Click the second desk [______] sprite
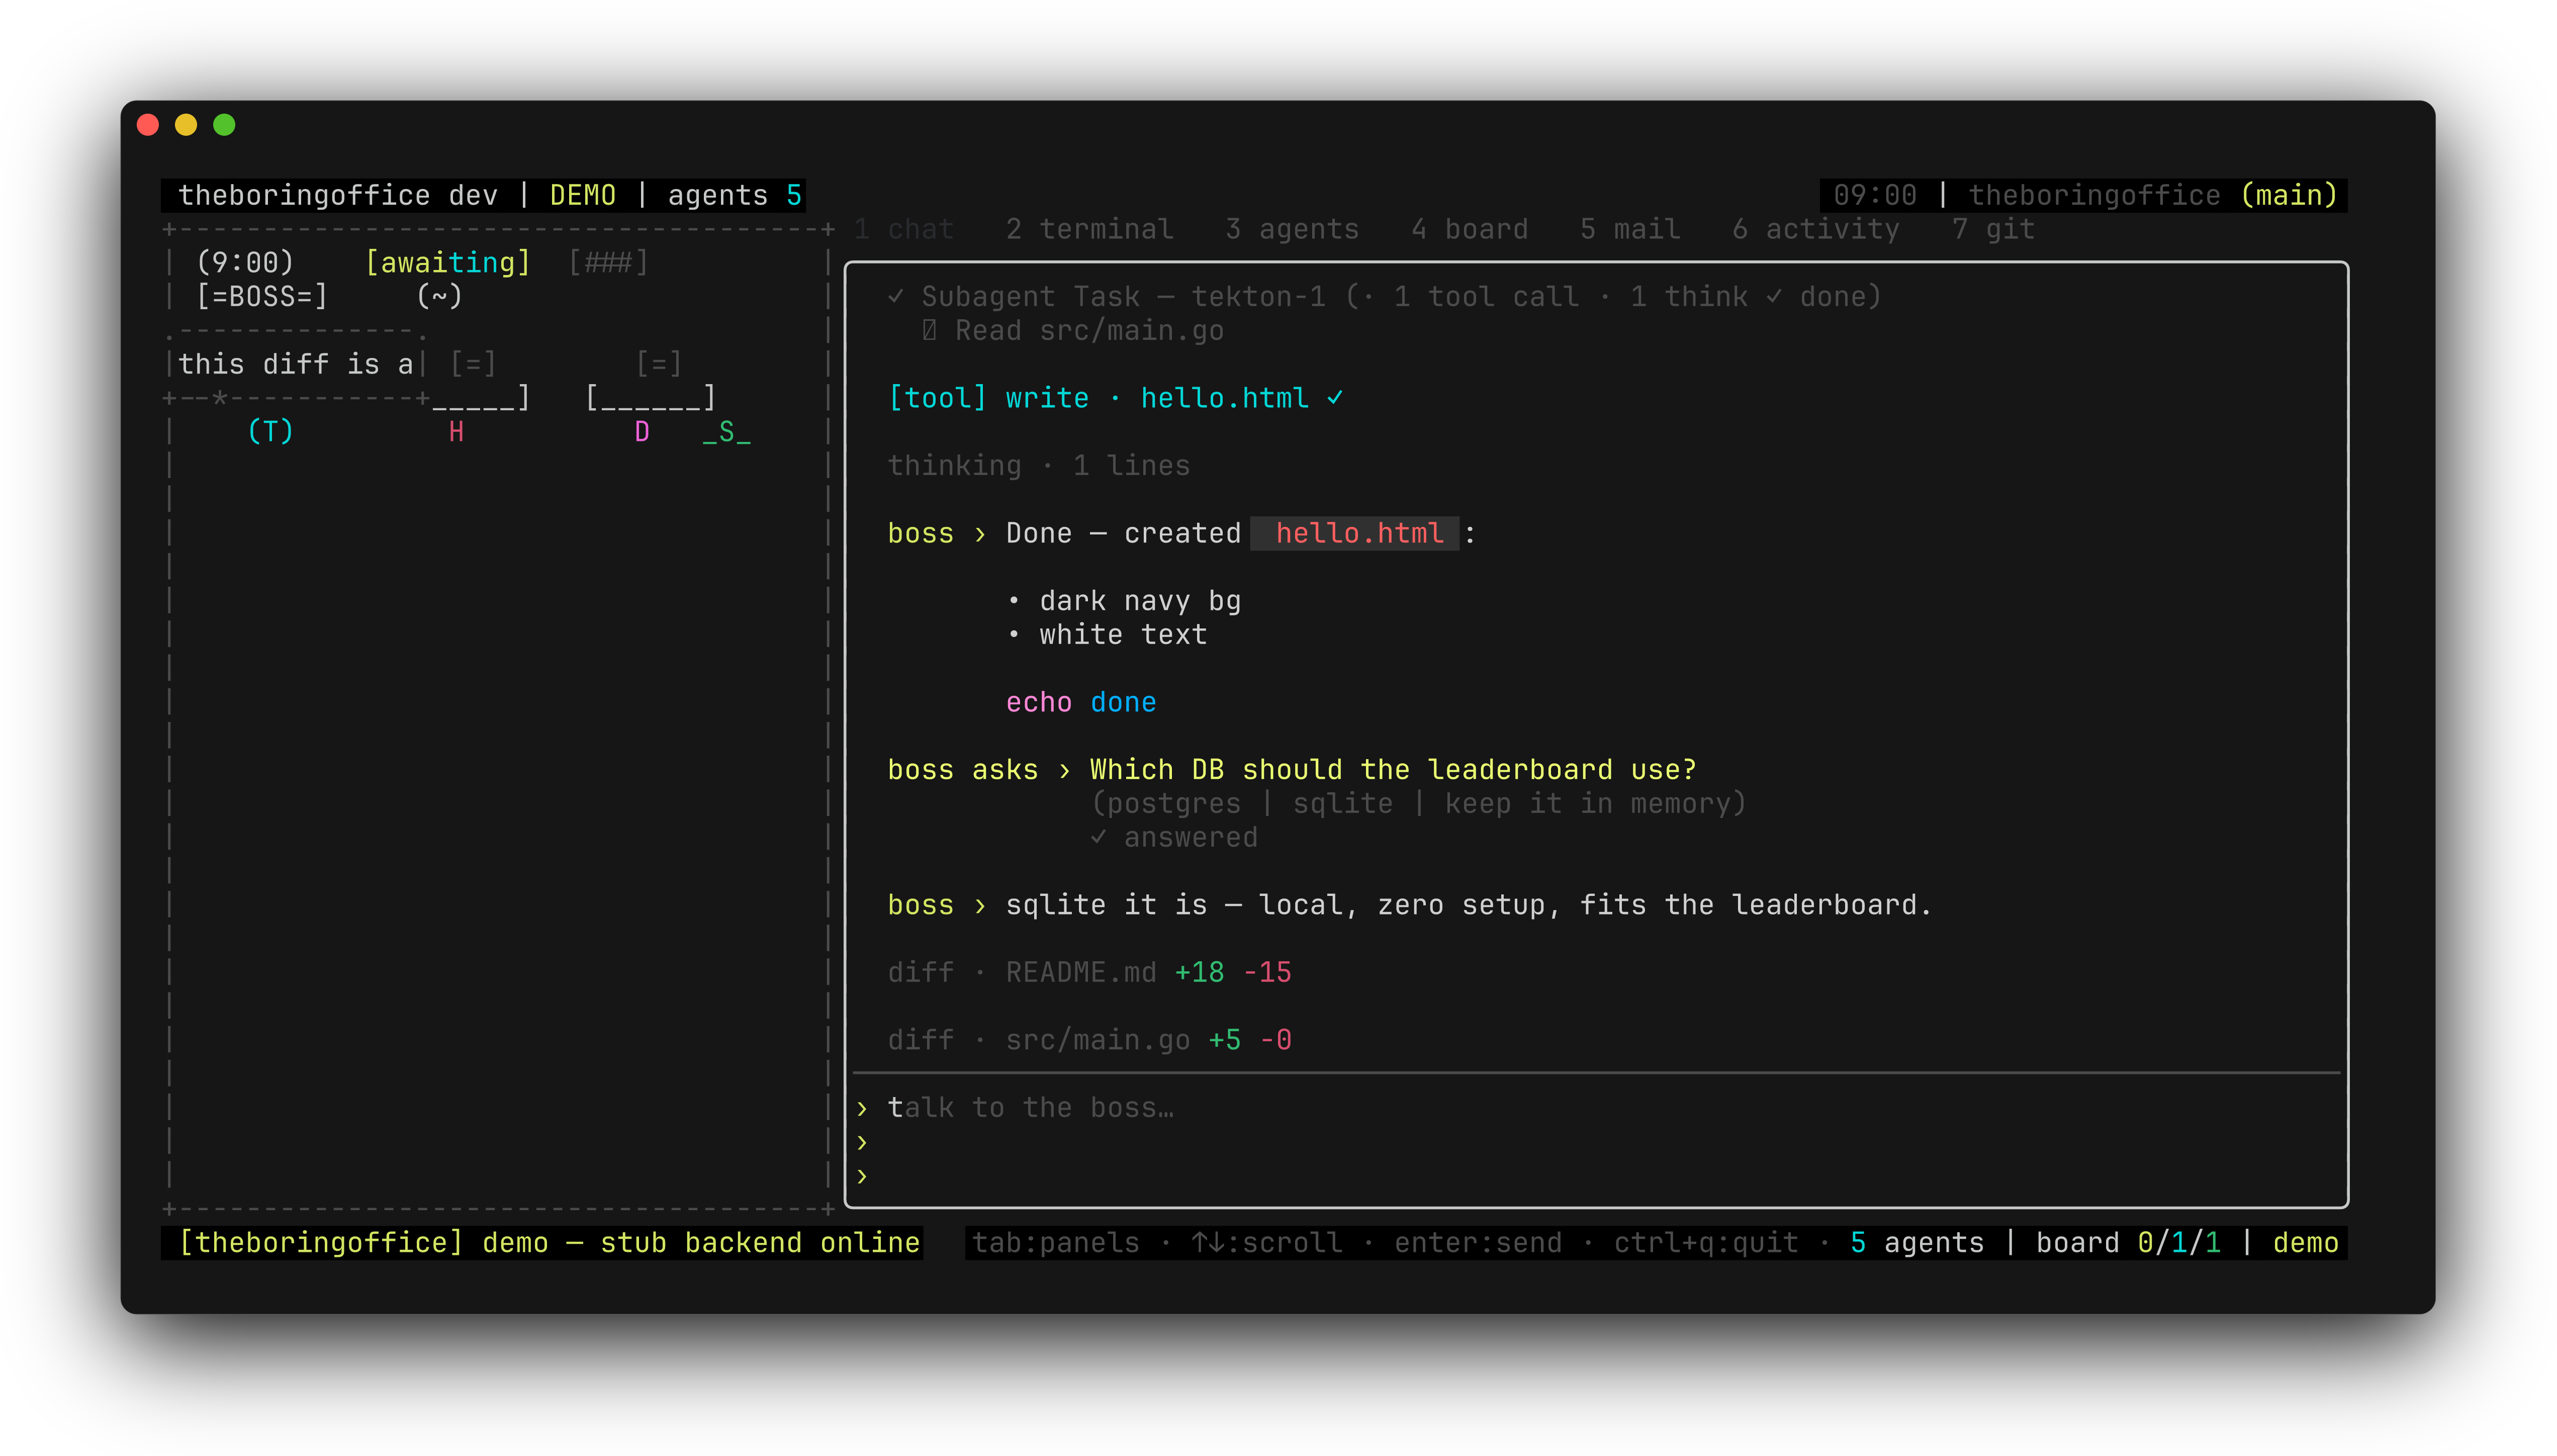2557x1456 pixels. (x=650, y=398)
